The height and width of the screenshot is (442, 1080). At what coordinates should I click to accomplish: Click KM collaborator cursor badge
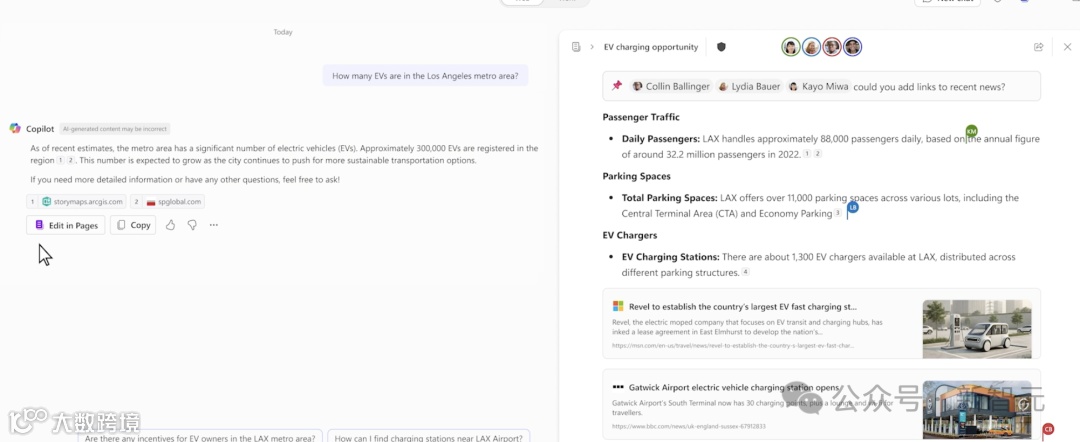point(971,131)
